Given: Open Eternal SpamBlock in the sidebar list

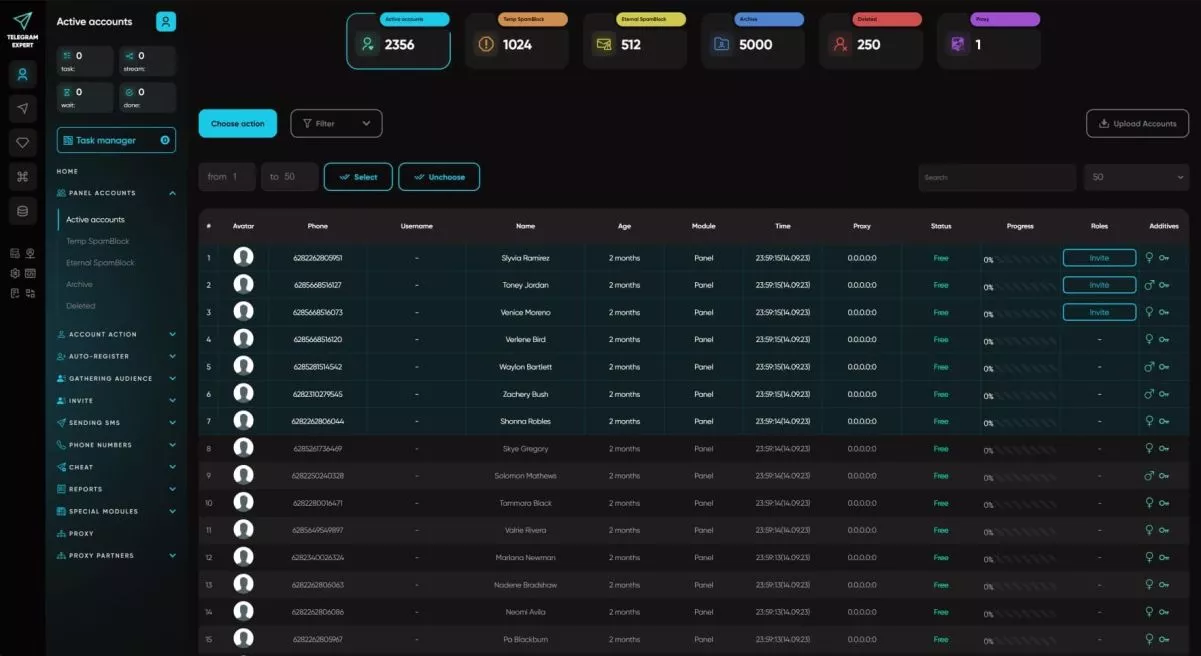Looking at the screenshot, I should [100, 263].
